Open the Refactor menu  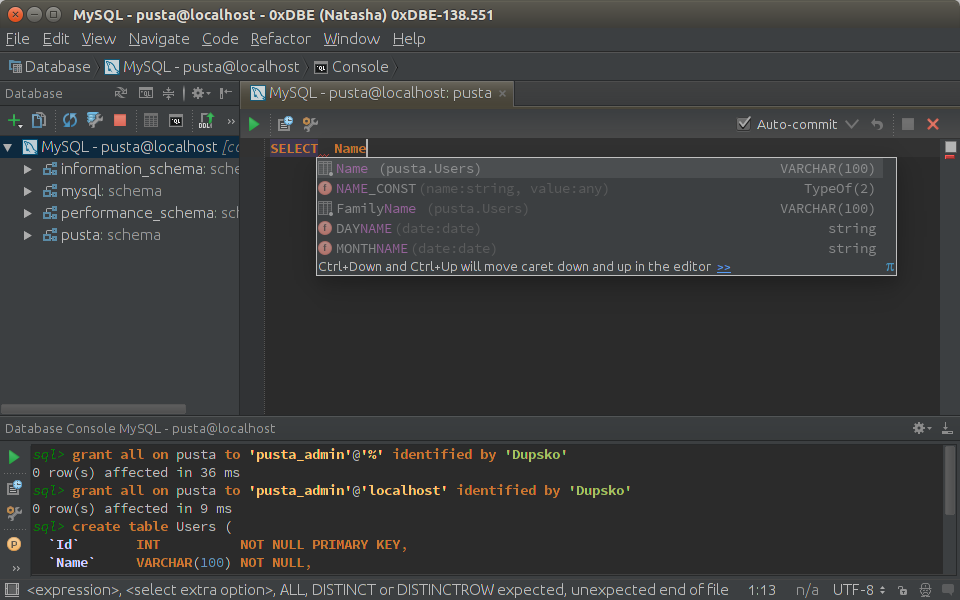280,39
